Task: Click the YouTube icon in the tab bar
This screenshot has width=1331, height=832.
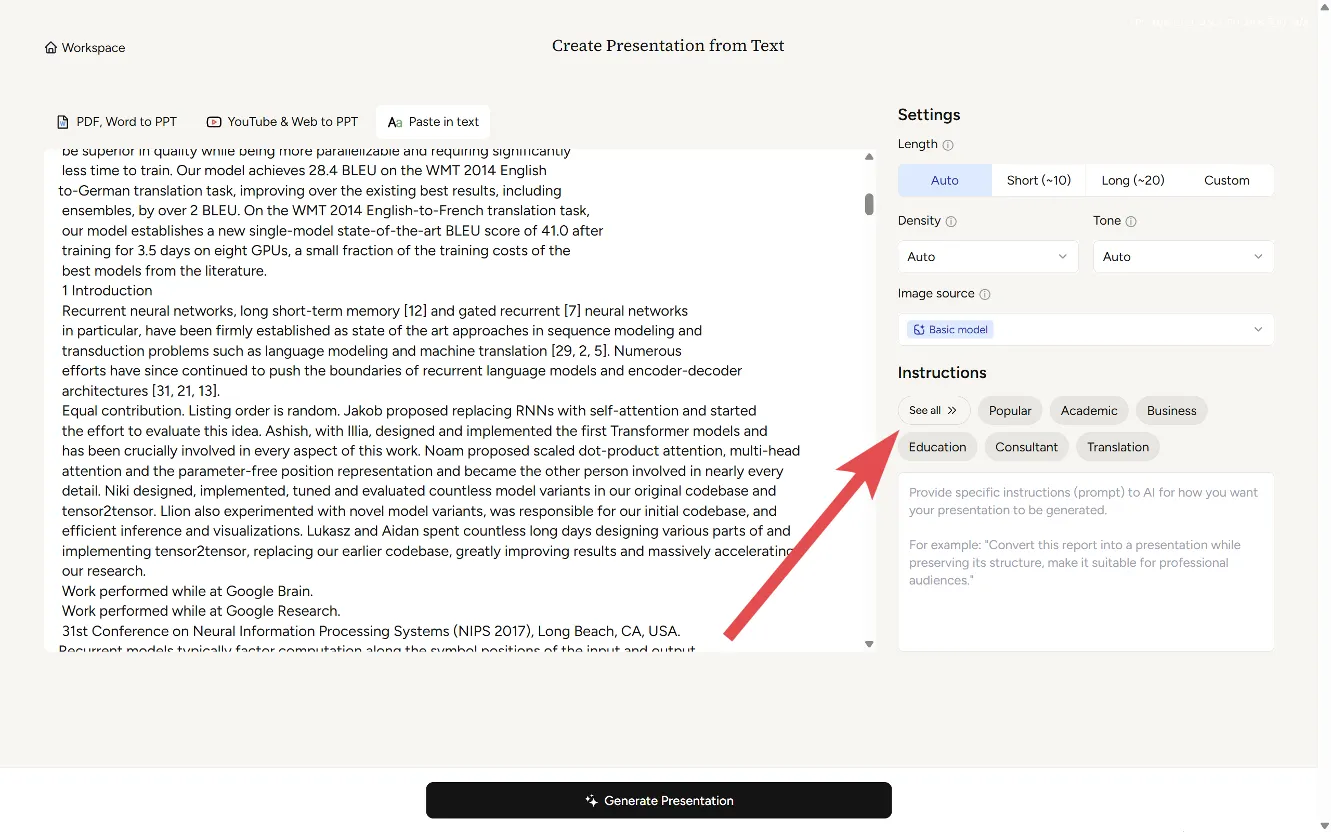Action: click(214, 122)
